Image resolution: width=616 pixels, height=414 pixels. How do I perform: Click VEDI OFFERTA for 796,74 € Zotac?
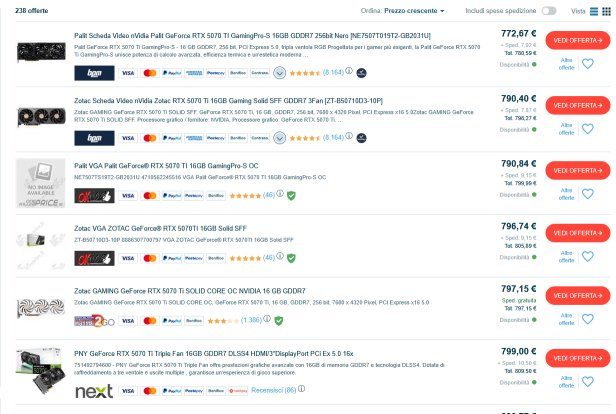(578, 233)
